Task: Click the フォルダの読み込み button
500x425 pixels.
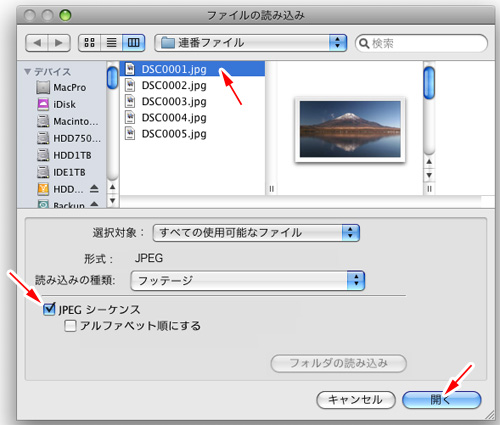Action: click(339, 363)
